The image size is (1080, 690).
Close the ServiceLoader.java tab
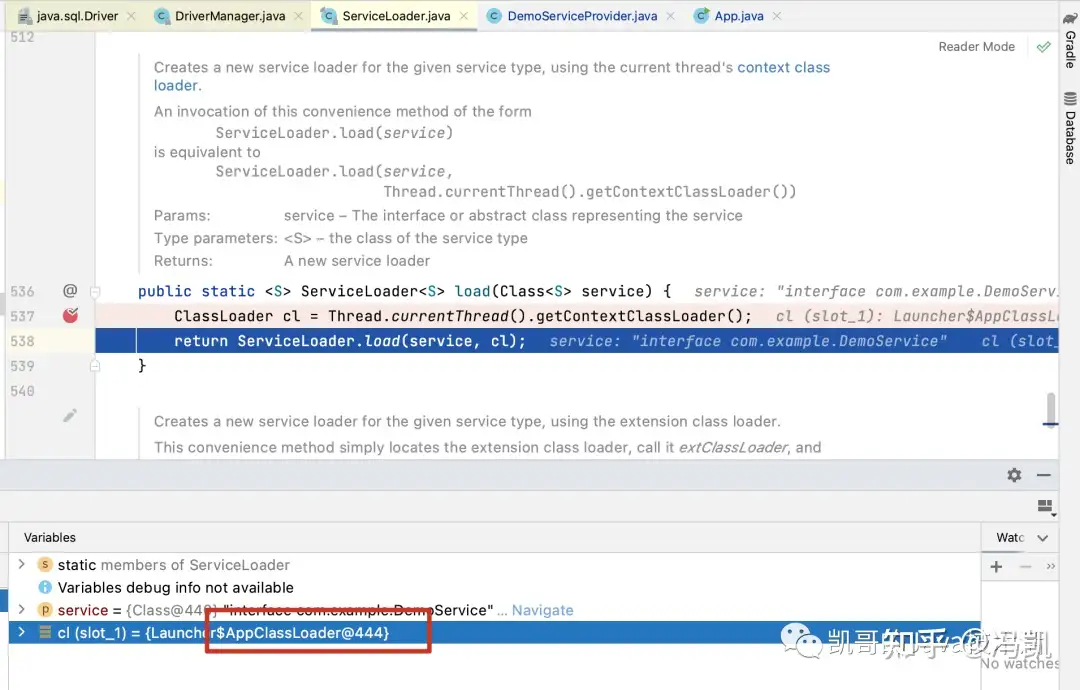(x=464, y=16)
